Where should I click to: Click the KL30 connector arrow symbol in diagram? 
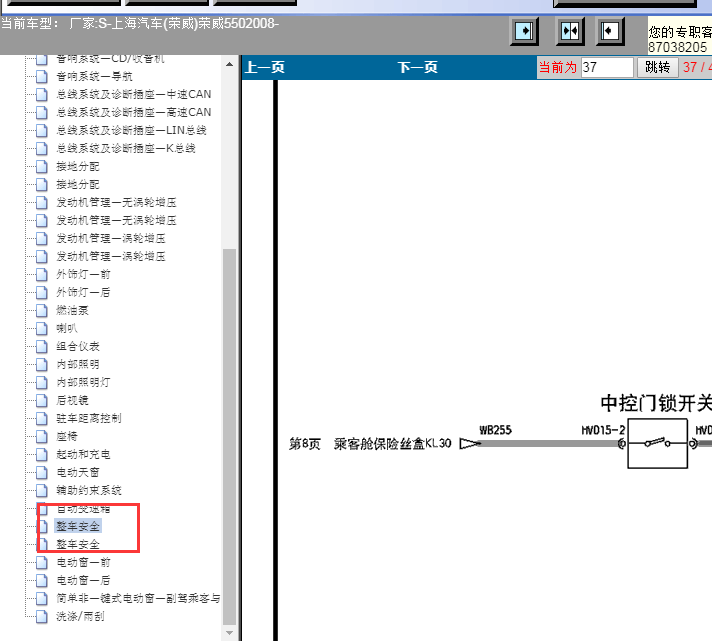click(x=470, y=444)
